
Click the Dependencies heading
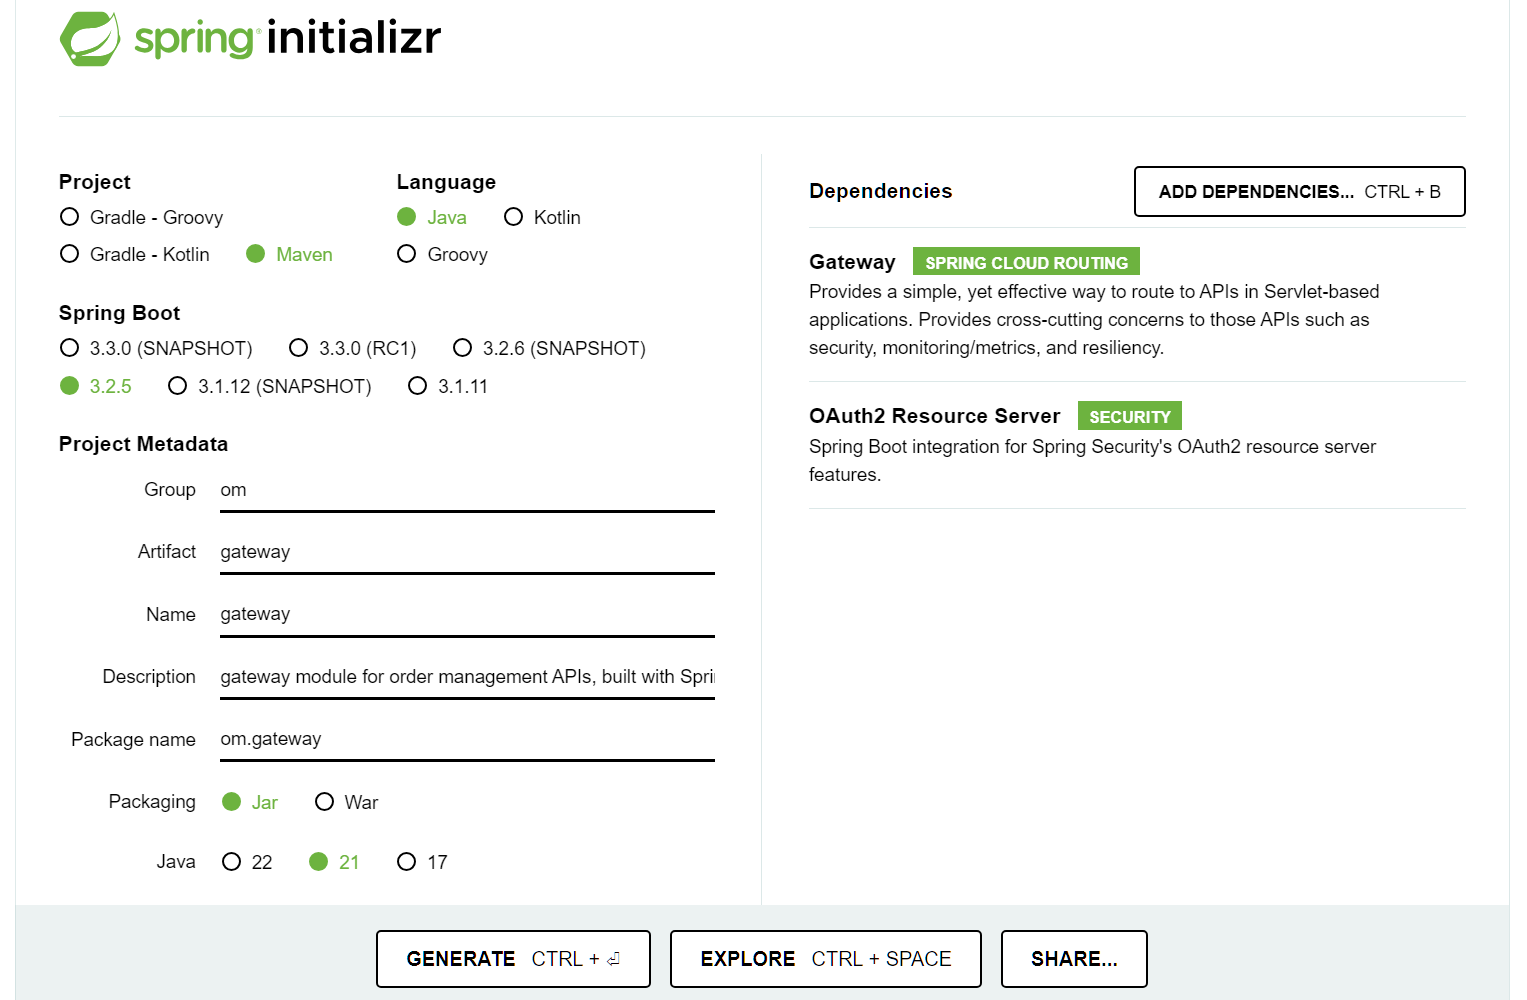[880, 191]
